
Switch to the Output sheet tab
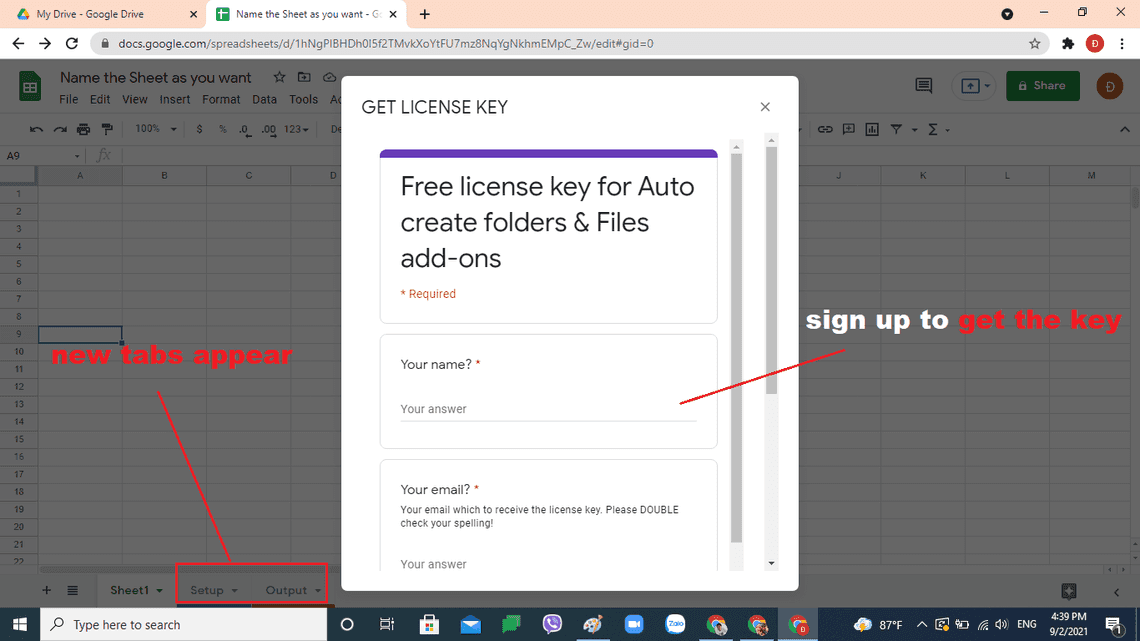click(x=285, y=590)
